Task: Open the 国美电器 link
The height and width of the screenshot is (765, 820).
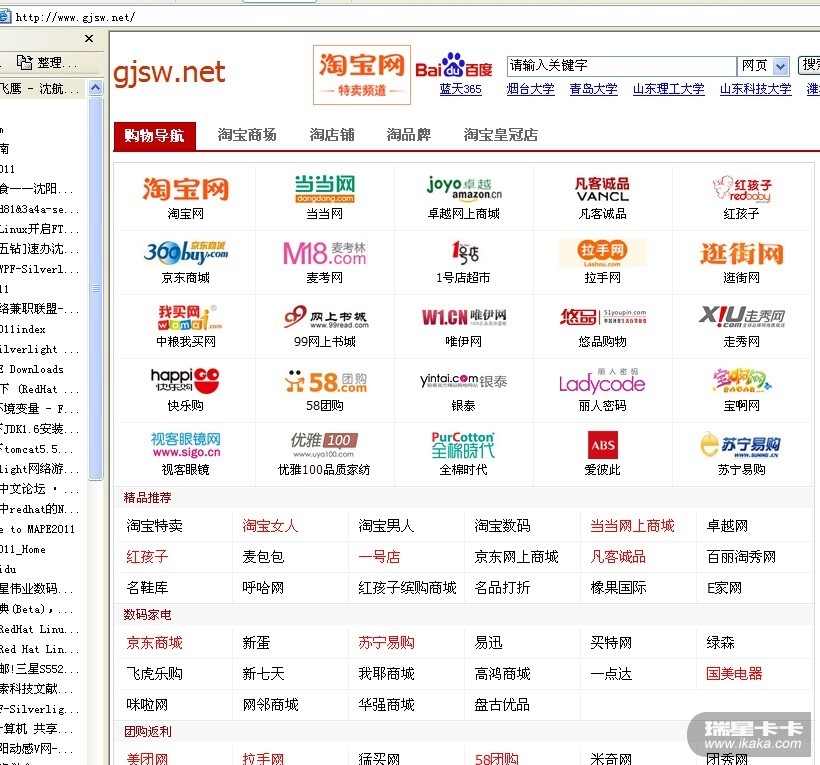Action: pyautogui.click(x=734, y=673)
